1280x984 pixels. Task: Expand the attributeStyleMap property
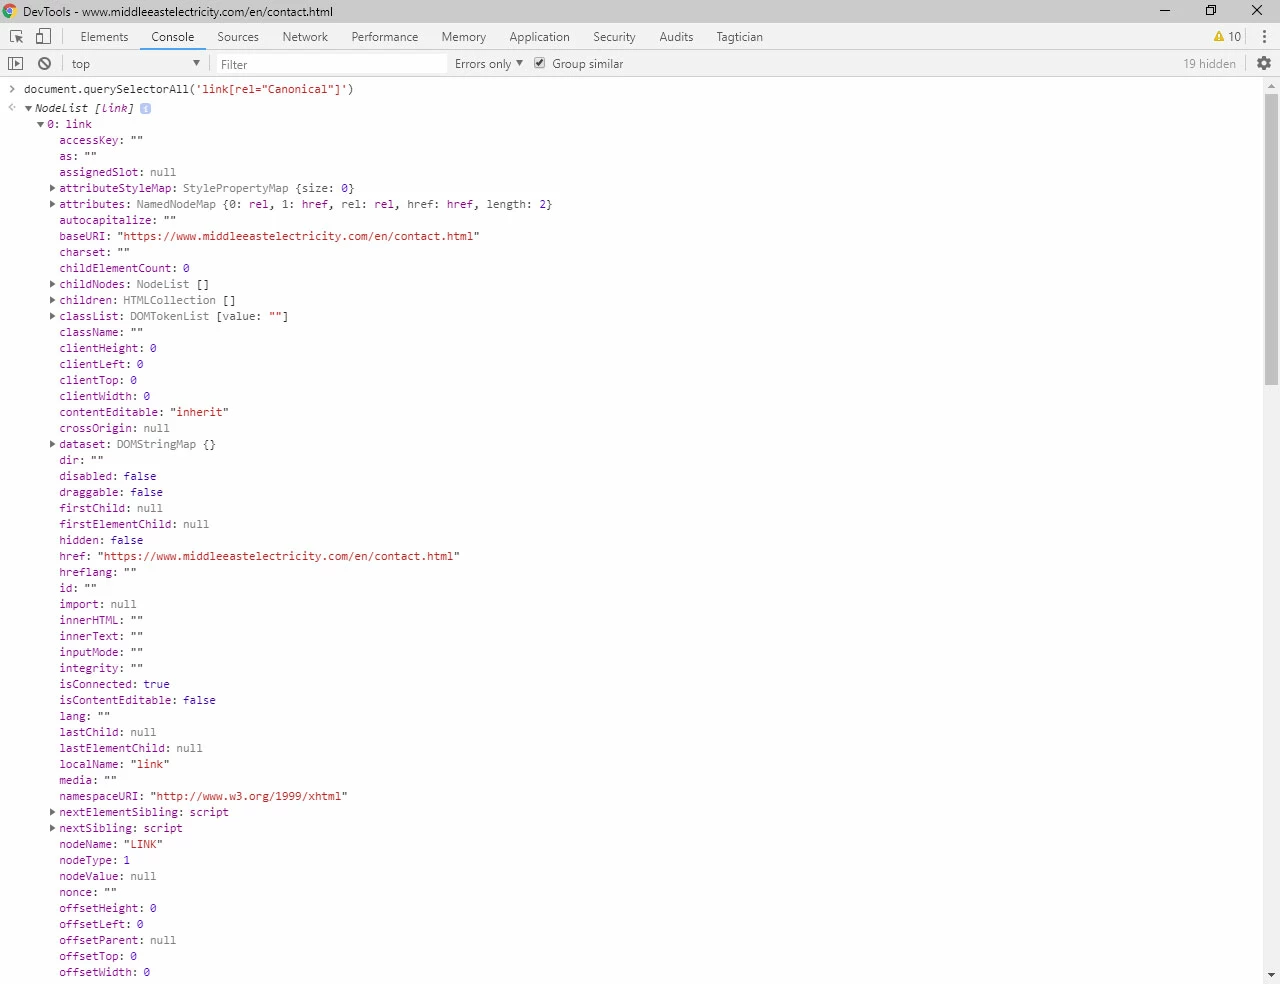(x=53, y=188)
